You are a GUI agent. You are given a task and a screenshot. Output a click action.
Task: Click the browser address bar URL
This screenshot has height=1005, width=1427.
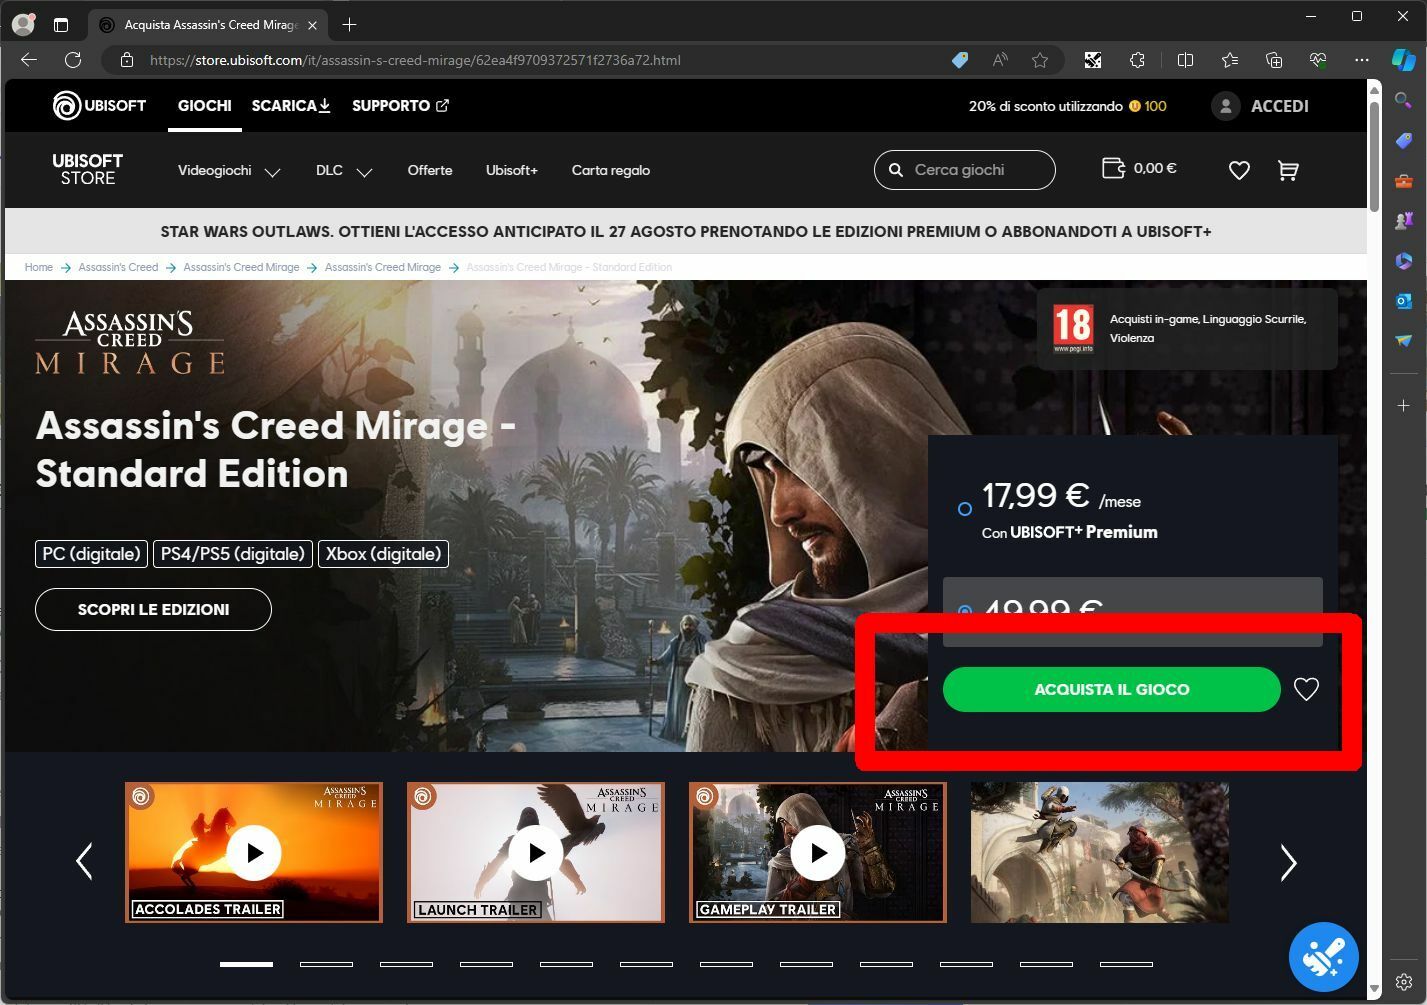[x=415, y=60]
